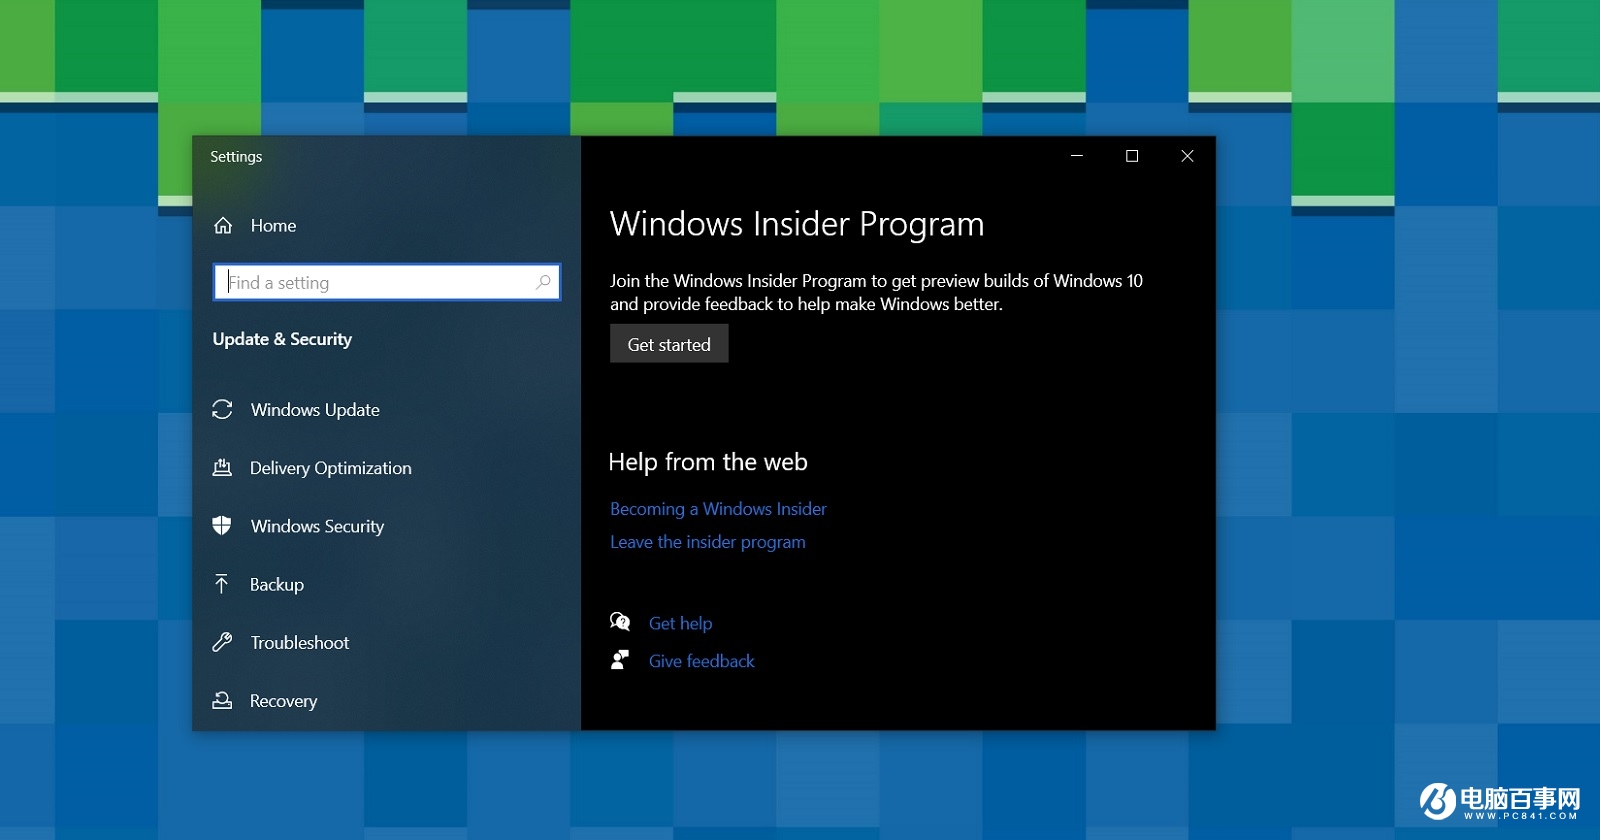This screenshot has width=1600, height=840.
Task: Focus the Find a setting search field
Action: tap(380, 282)
